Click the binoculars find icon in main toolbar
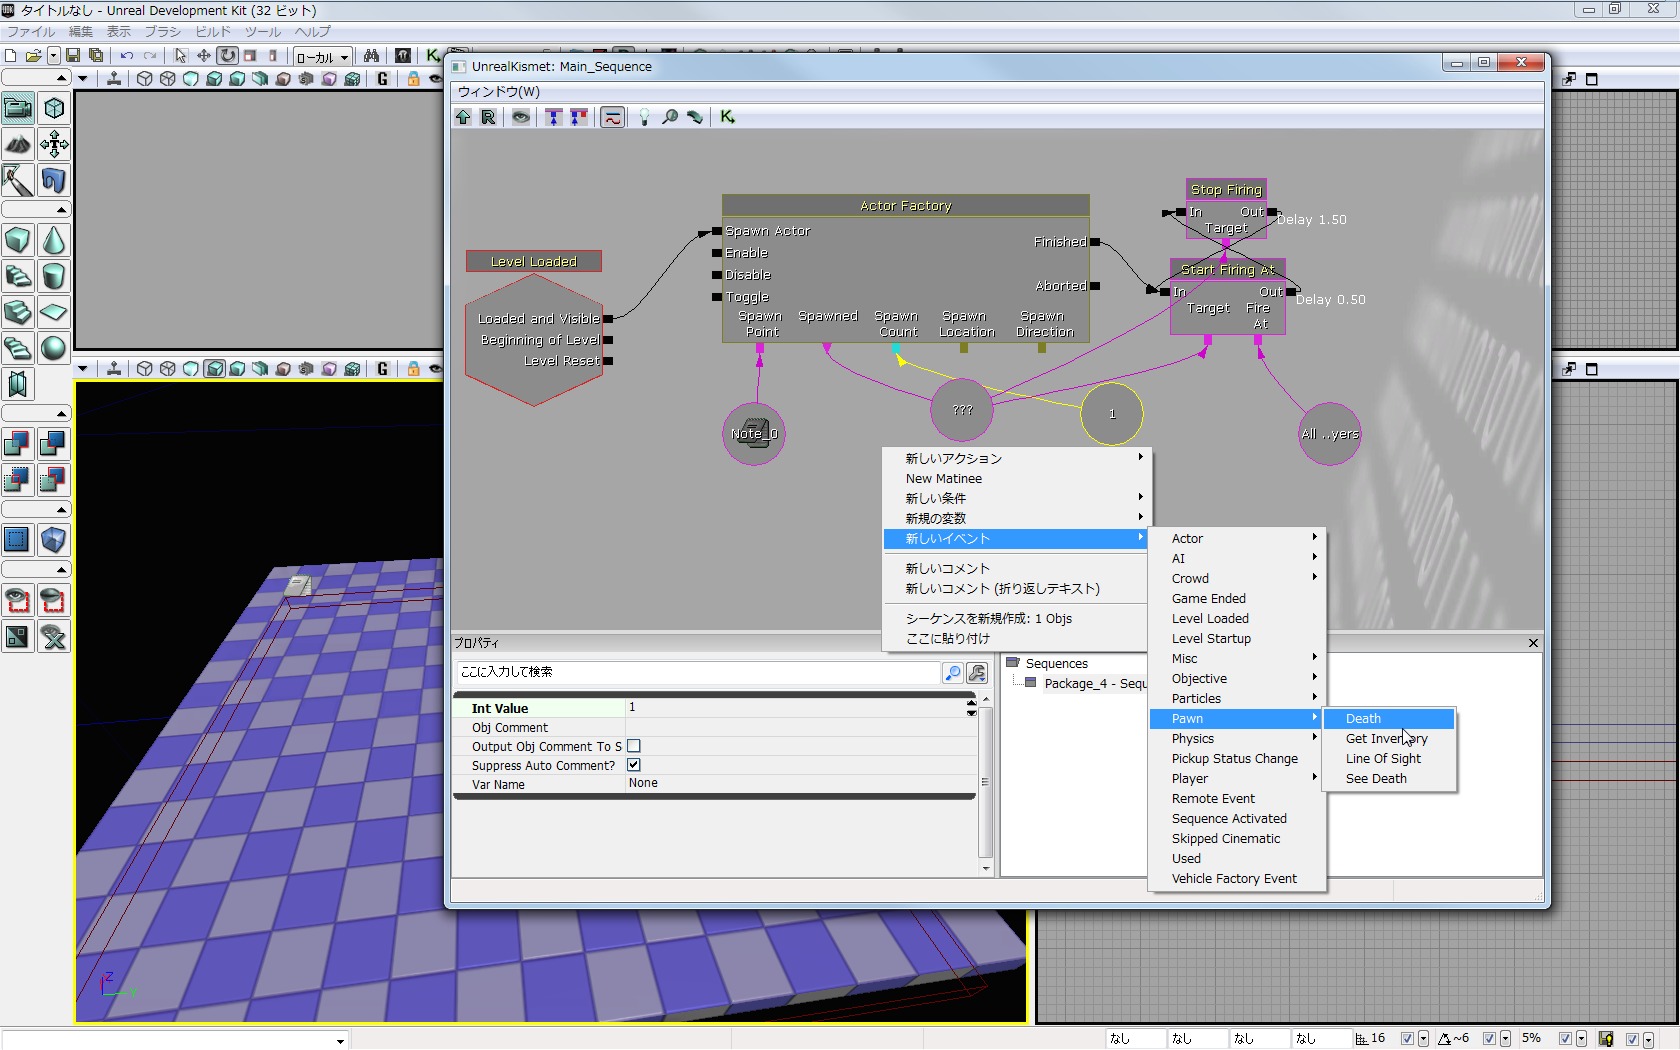The image size is (1680, 1050). pos(371,56)
